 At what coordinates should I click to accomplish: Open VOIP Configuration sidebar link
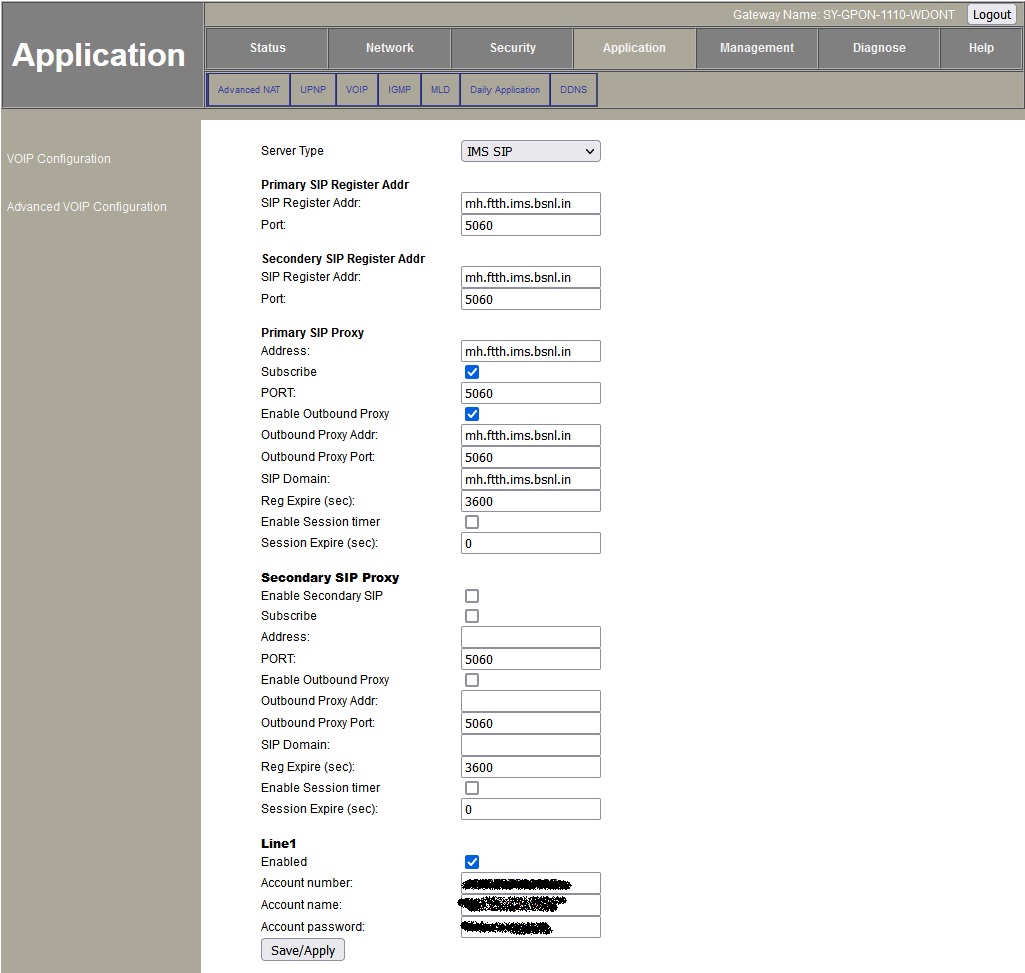click(x=59, y=159)
